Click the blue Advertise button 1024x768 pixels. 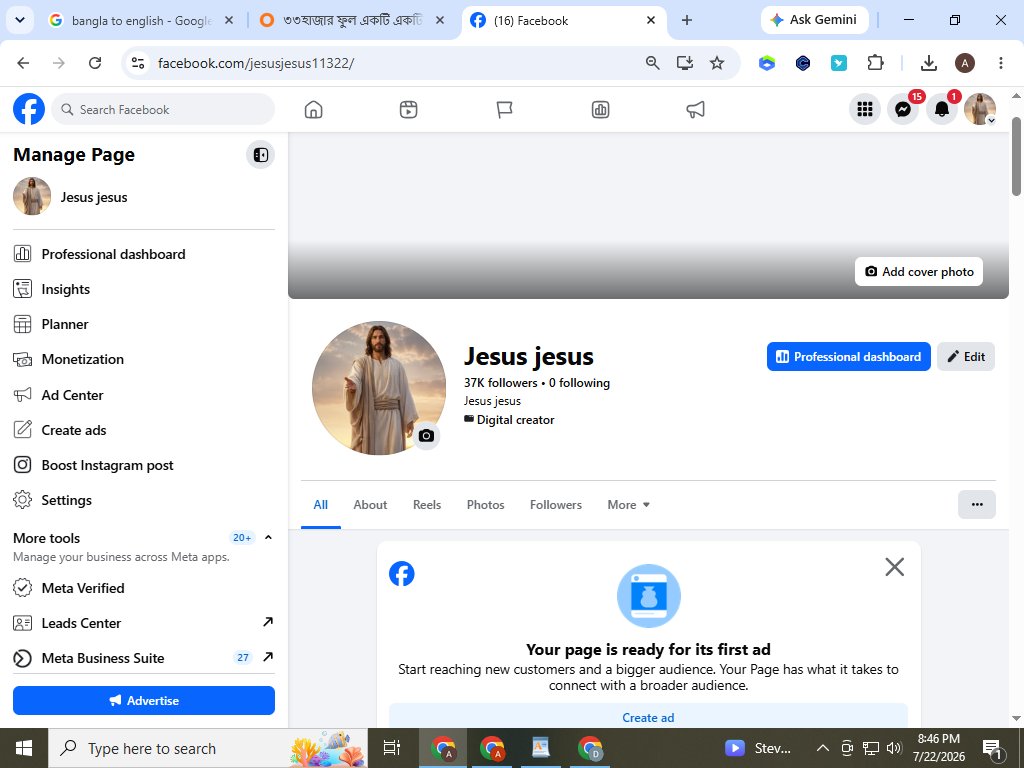coord(144,700)
